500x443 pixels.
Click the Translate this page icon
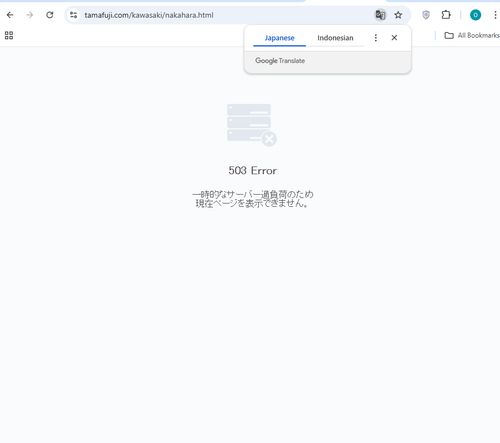tap(380, 15)
